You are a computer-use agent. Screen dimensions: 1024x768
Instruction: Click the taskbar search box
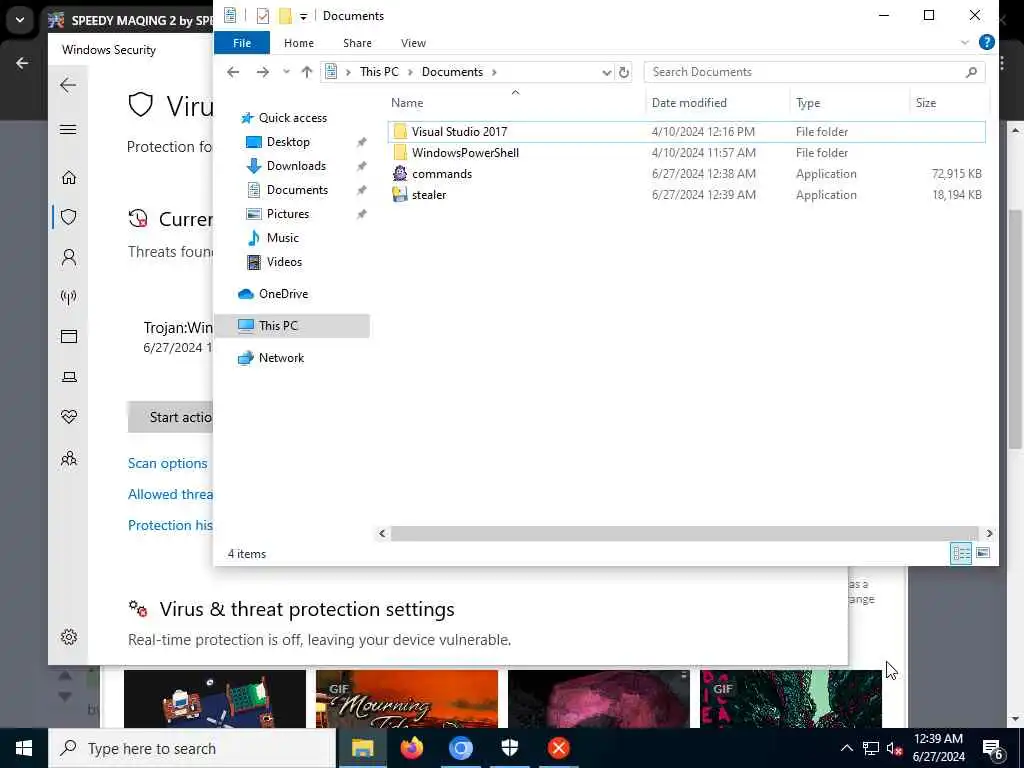point(192,748)
